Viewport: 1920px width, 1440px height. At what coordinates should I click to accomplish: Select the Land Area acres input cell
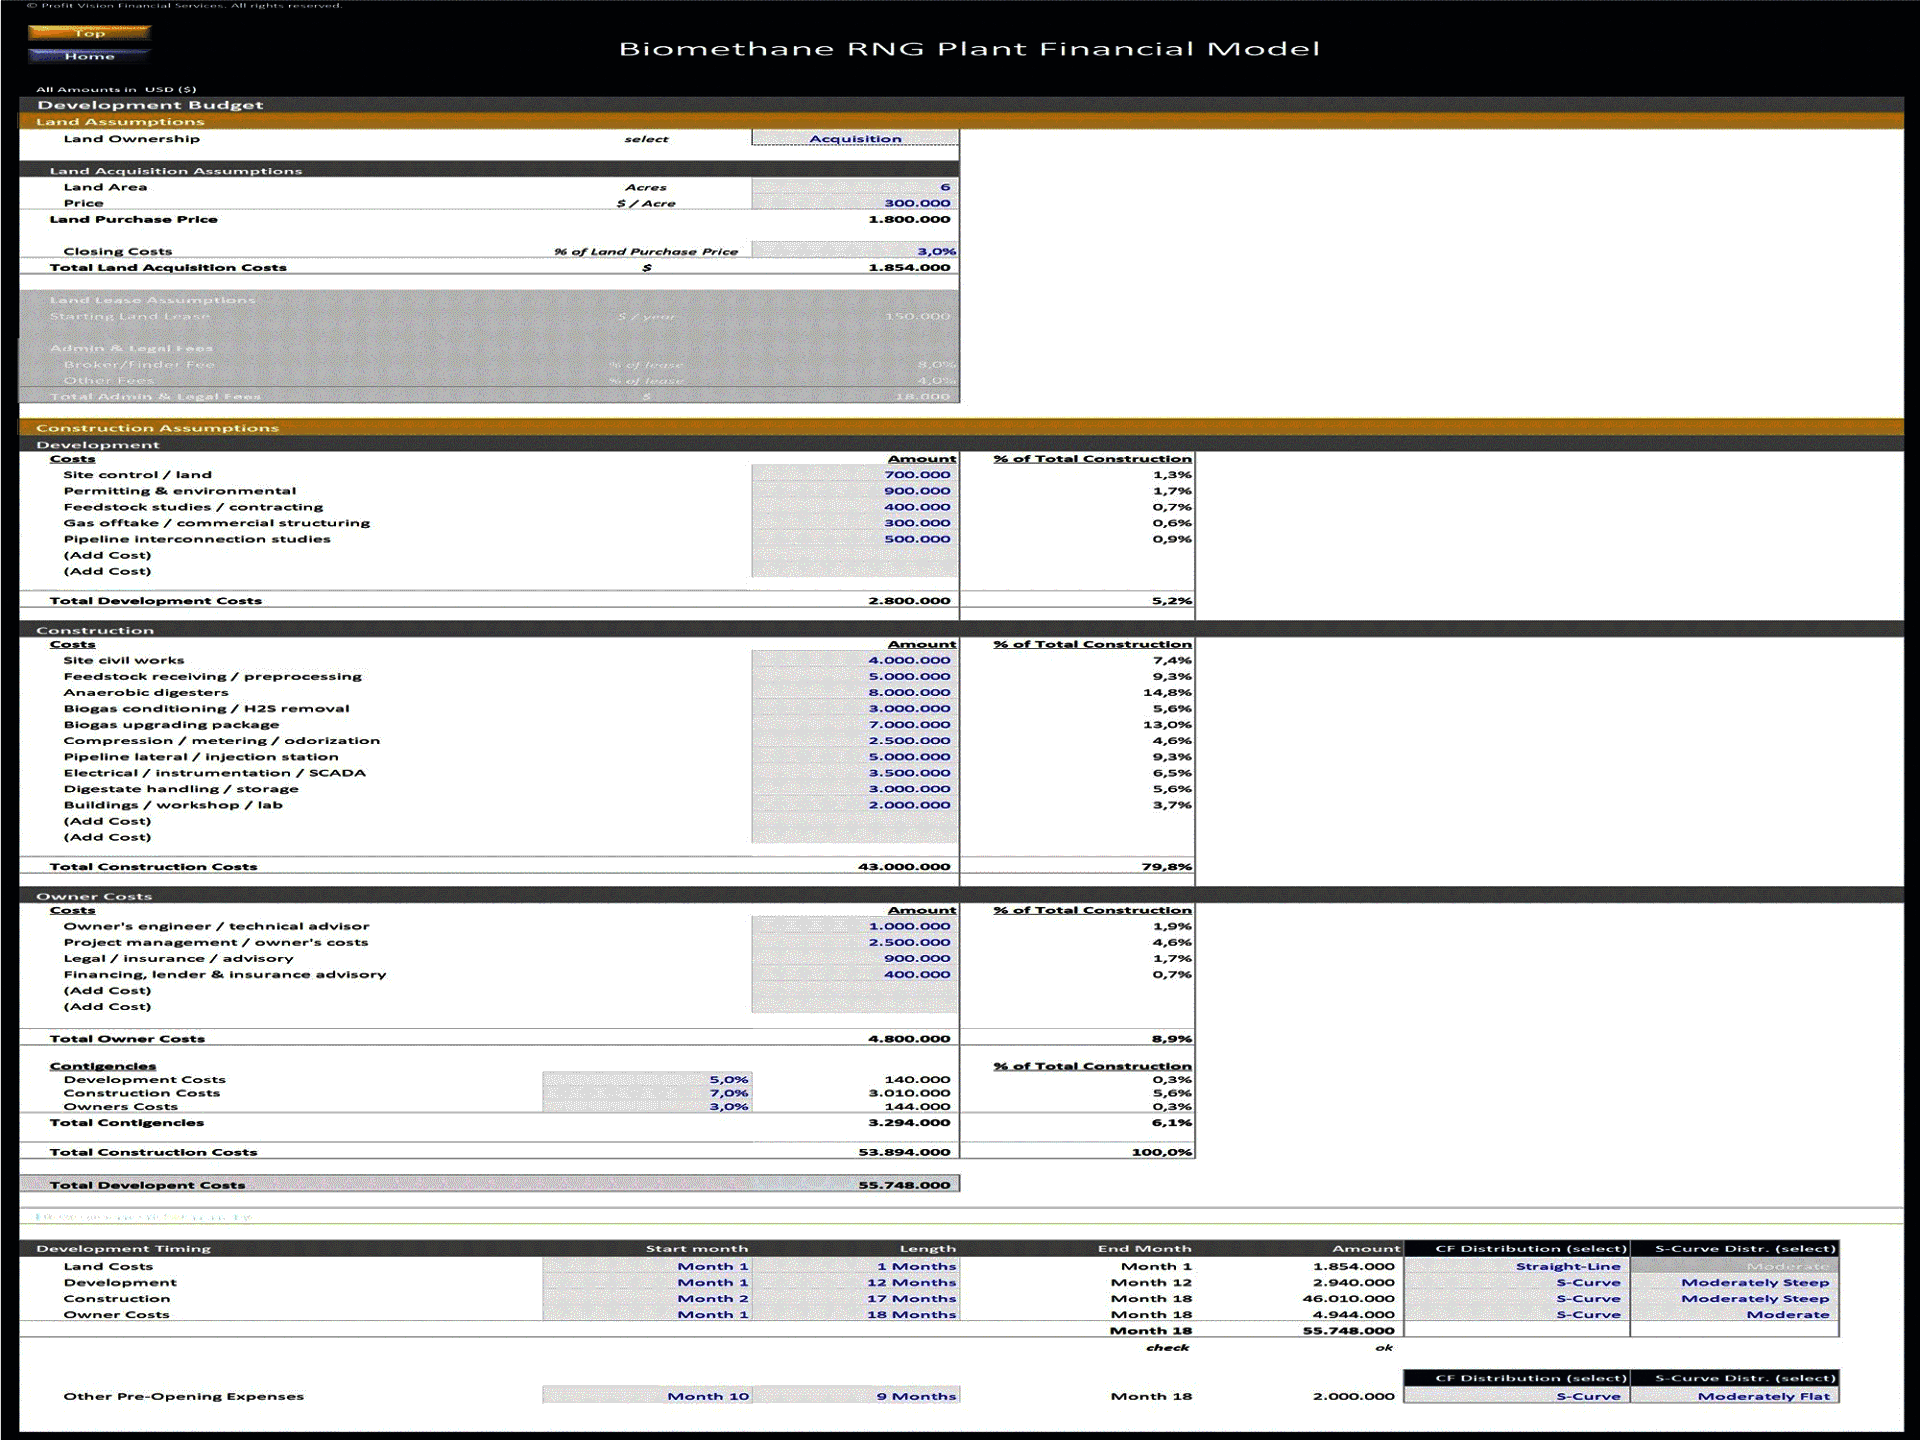[855, 187]
